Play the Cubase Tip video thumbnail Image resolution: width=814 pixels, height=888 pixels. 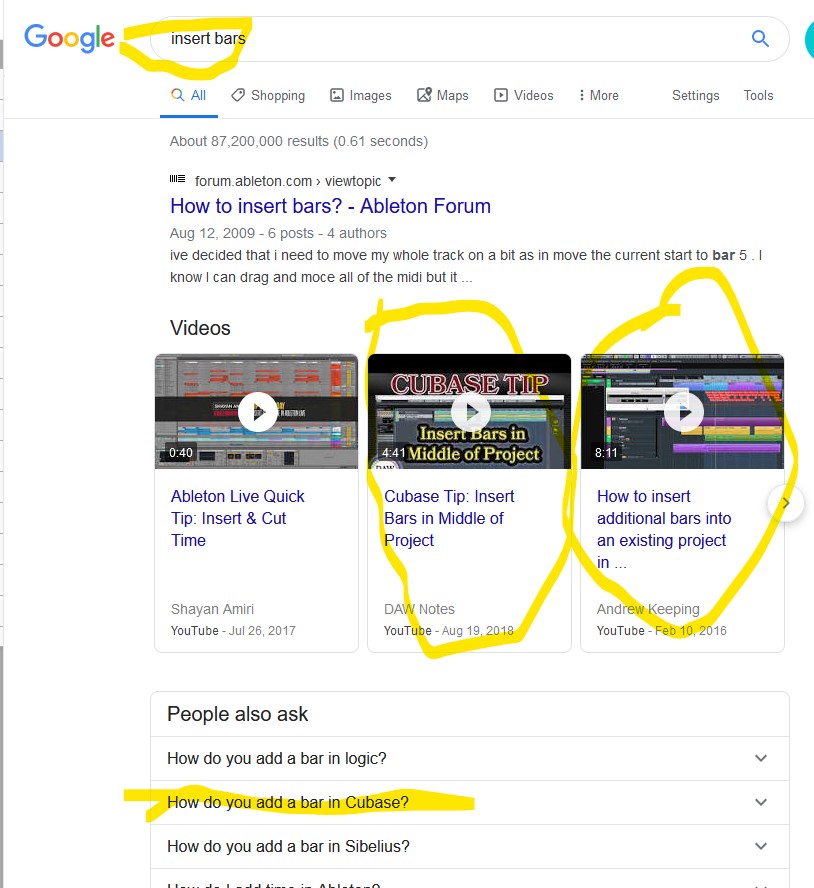pyautogui.click(x=470, y=412)
